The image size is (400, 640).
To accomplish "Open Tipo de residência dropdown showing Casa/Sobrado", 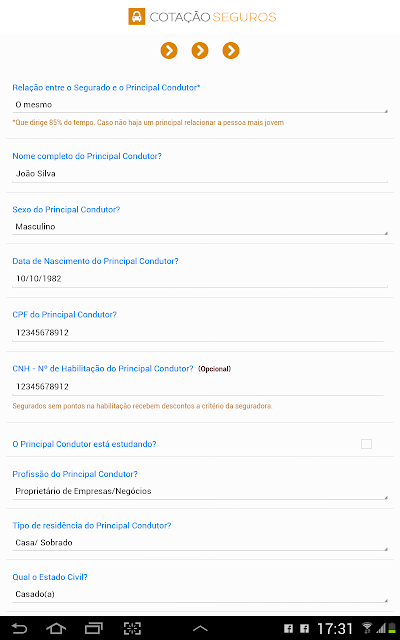I will 200,542.
